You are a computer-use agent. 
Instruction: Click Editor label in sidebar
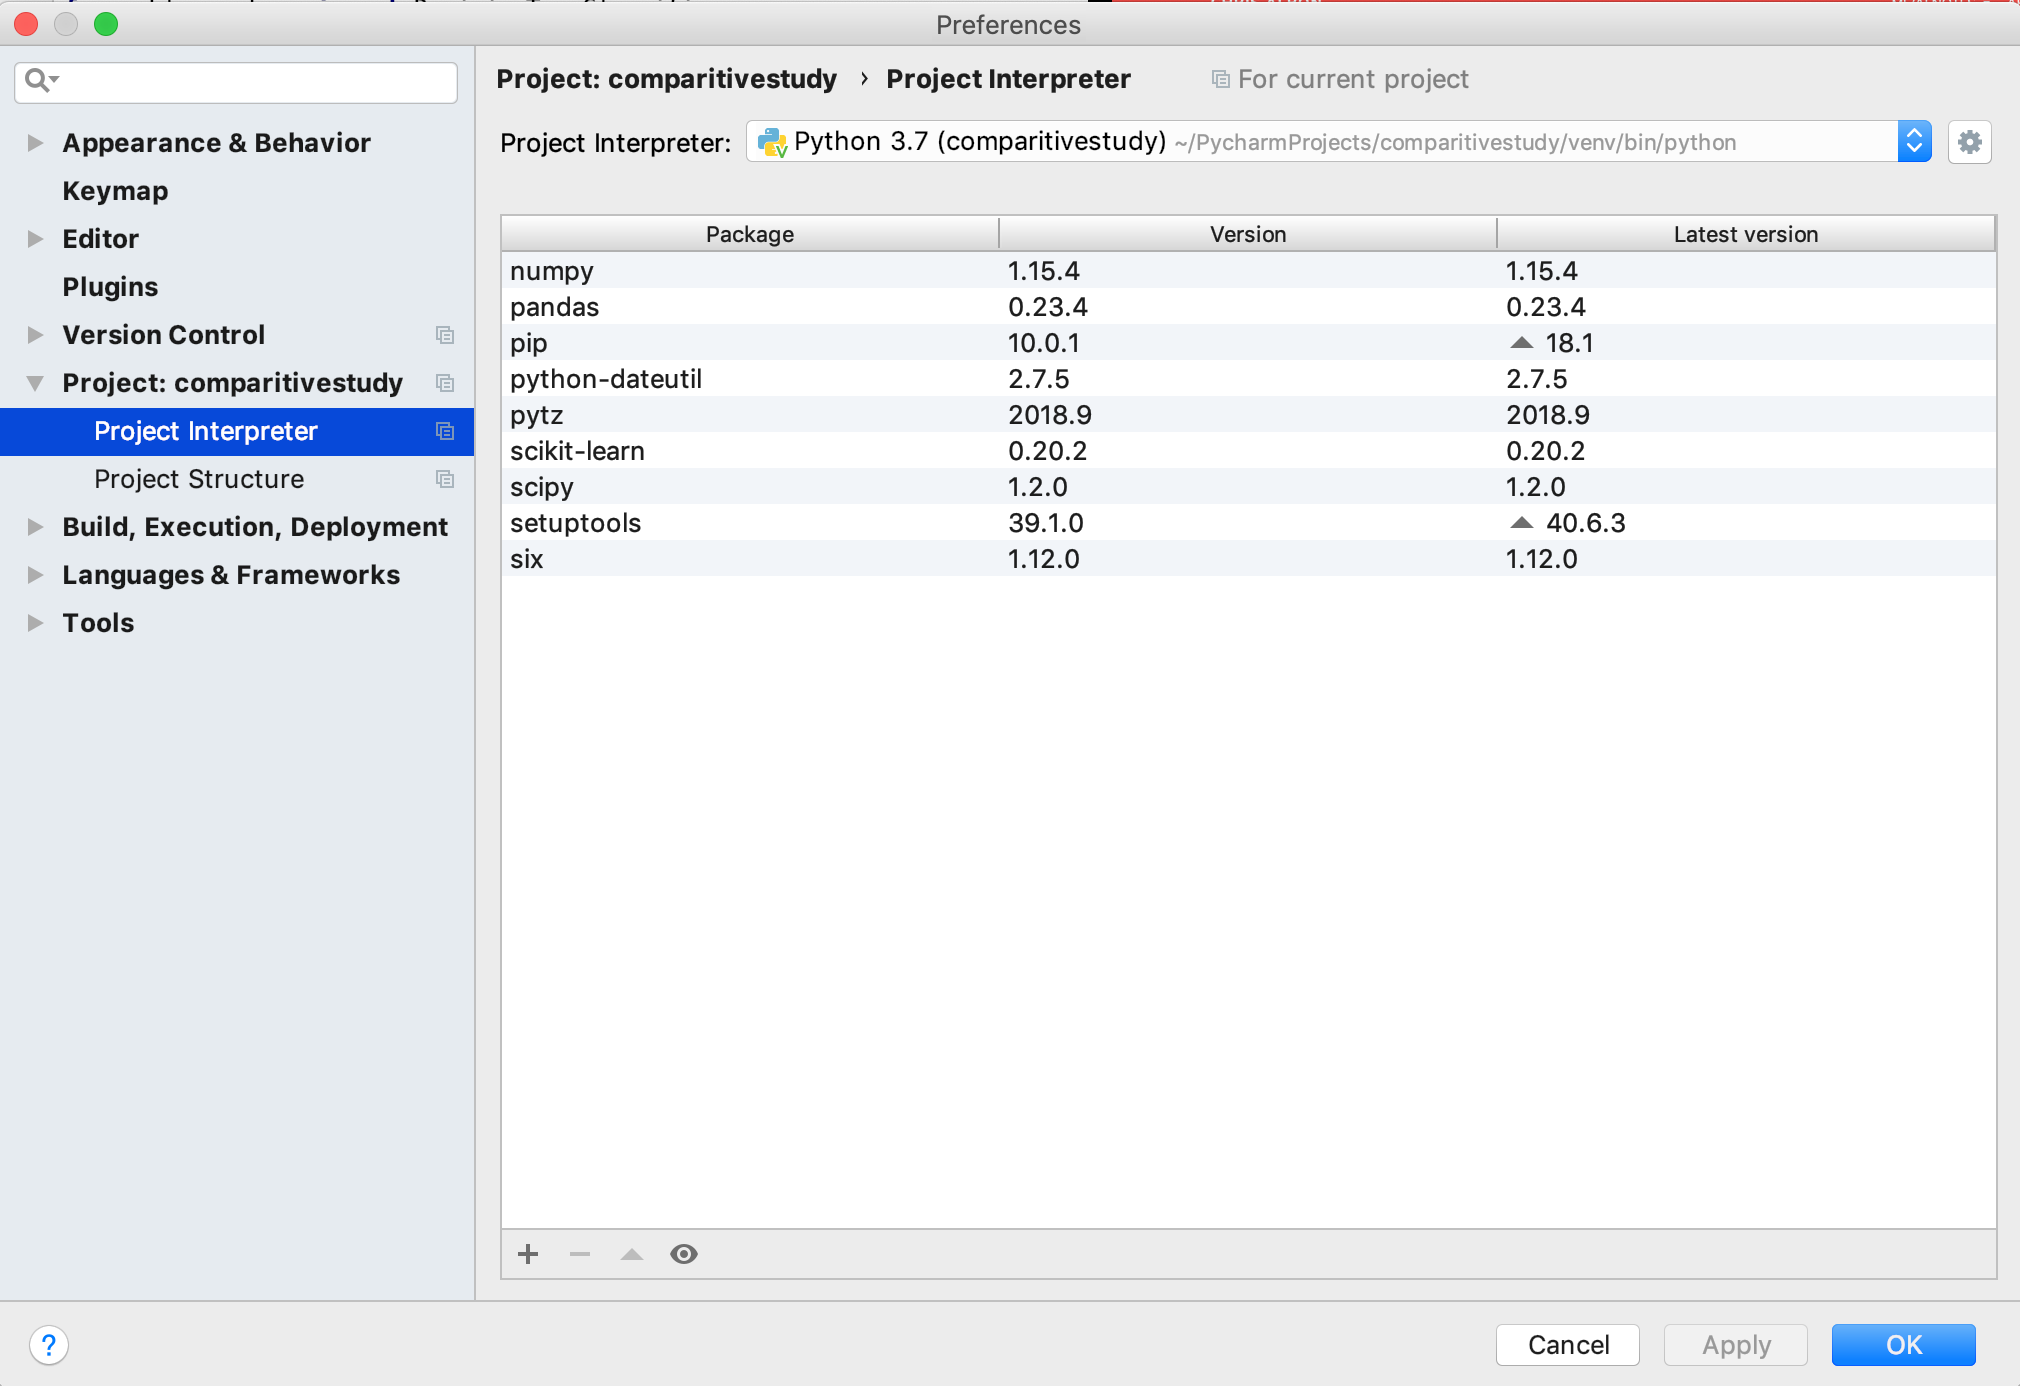tap(100, 239)
